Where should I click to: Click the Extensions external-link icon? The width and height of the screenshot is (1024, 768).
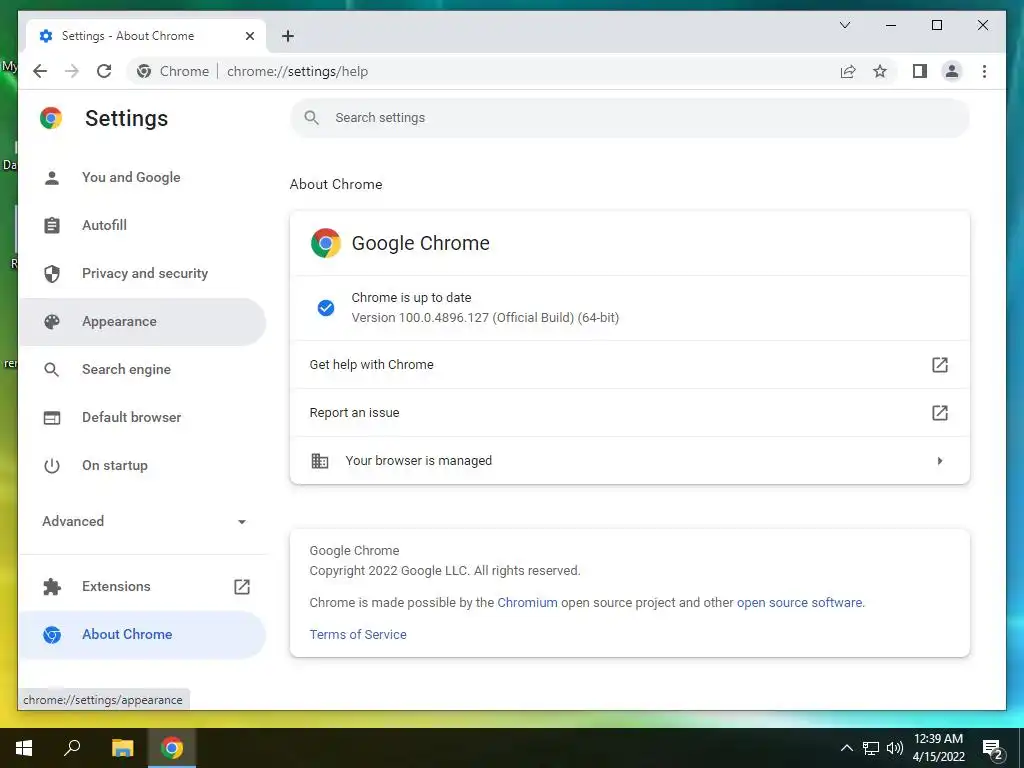tap(242, 586)
